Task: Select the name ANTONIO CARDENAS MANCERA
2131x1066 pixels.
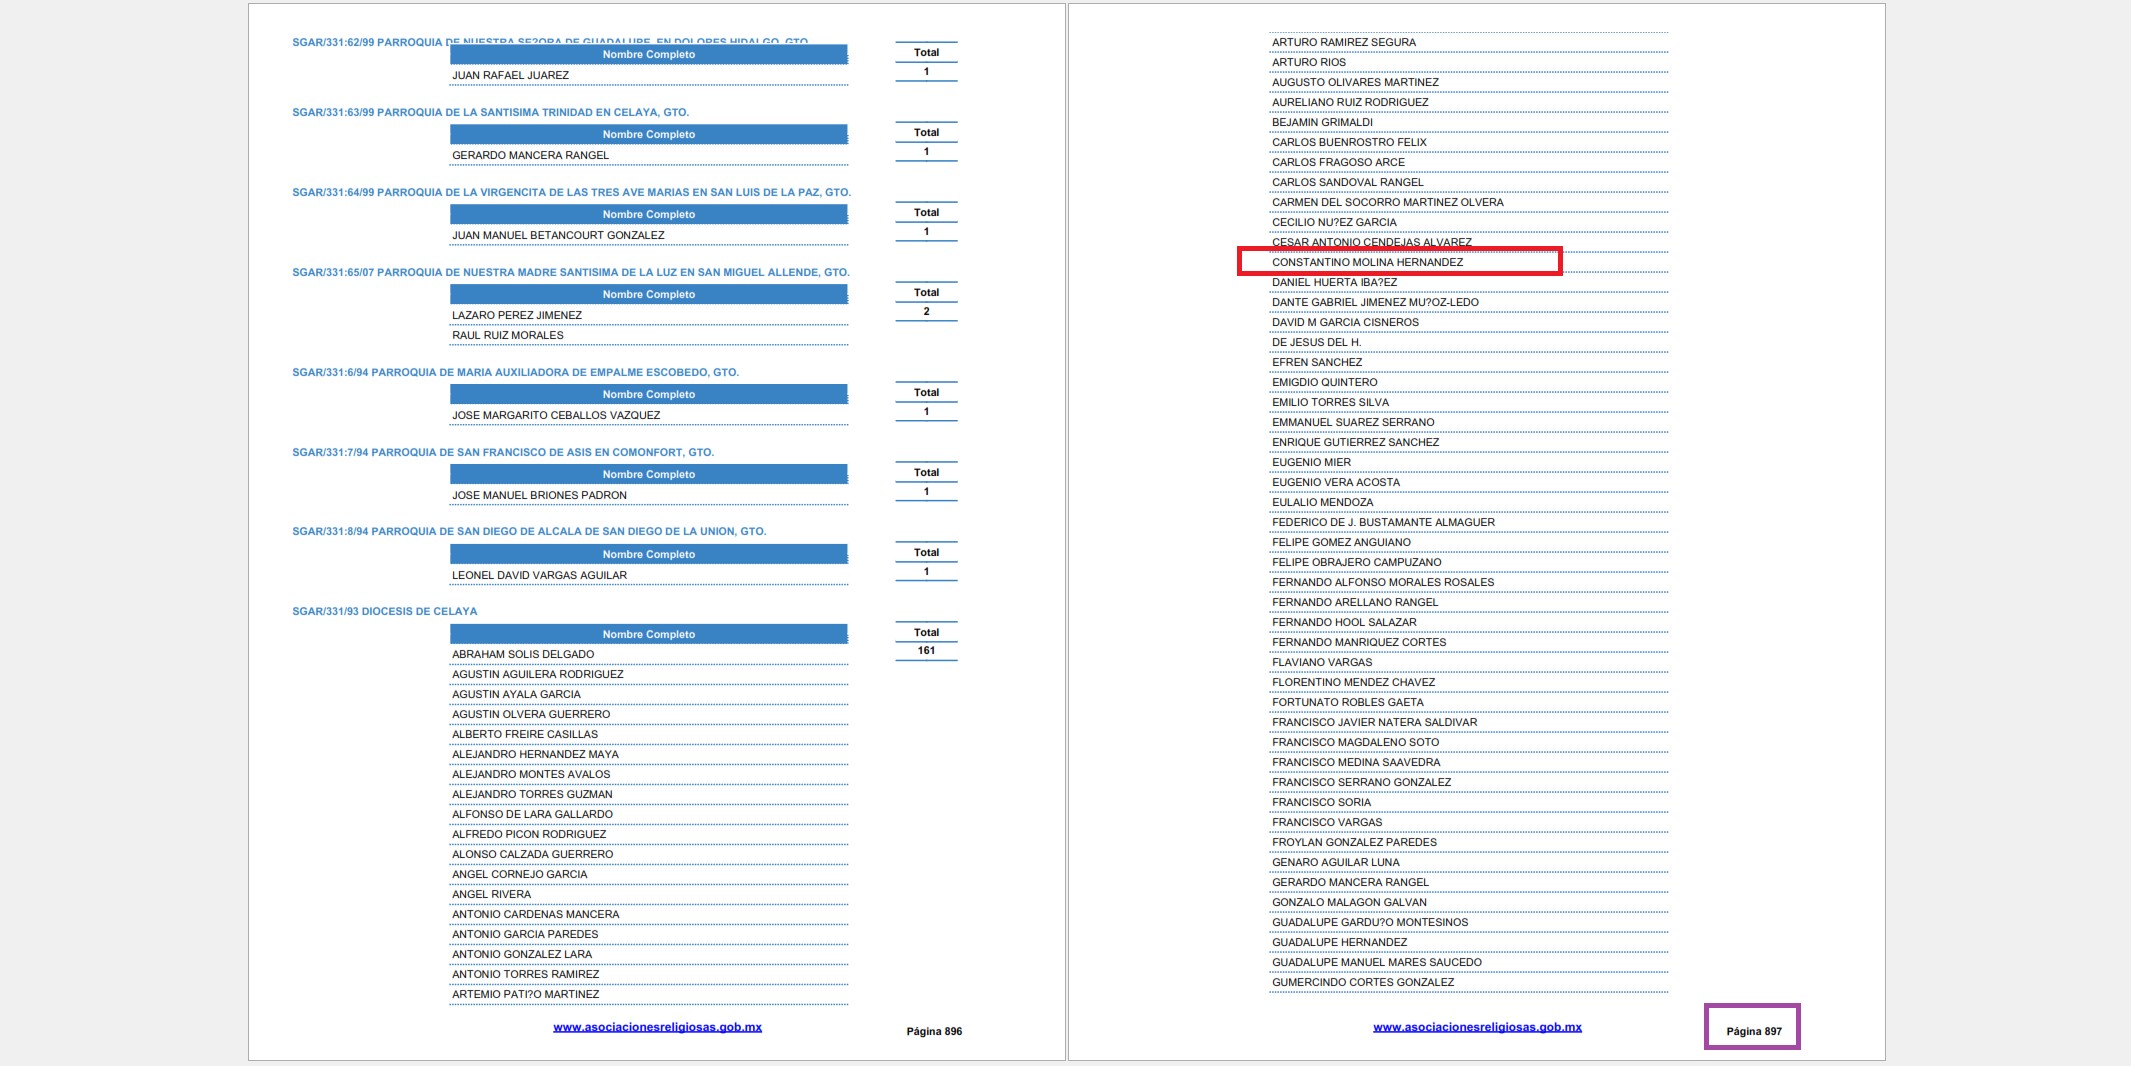Action: coord(535,914)
